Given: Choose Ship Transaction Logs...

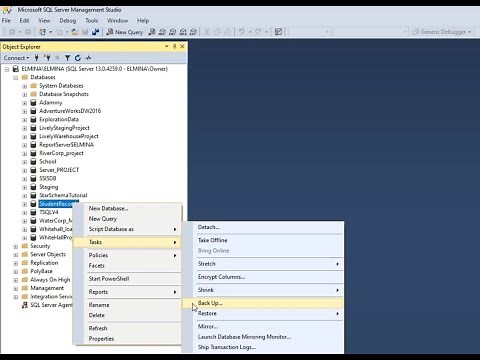Looking at the screenshot, I should [x=263, y=347].
